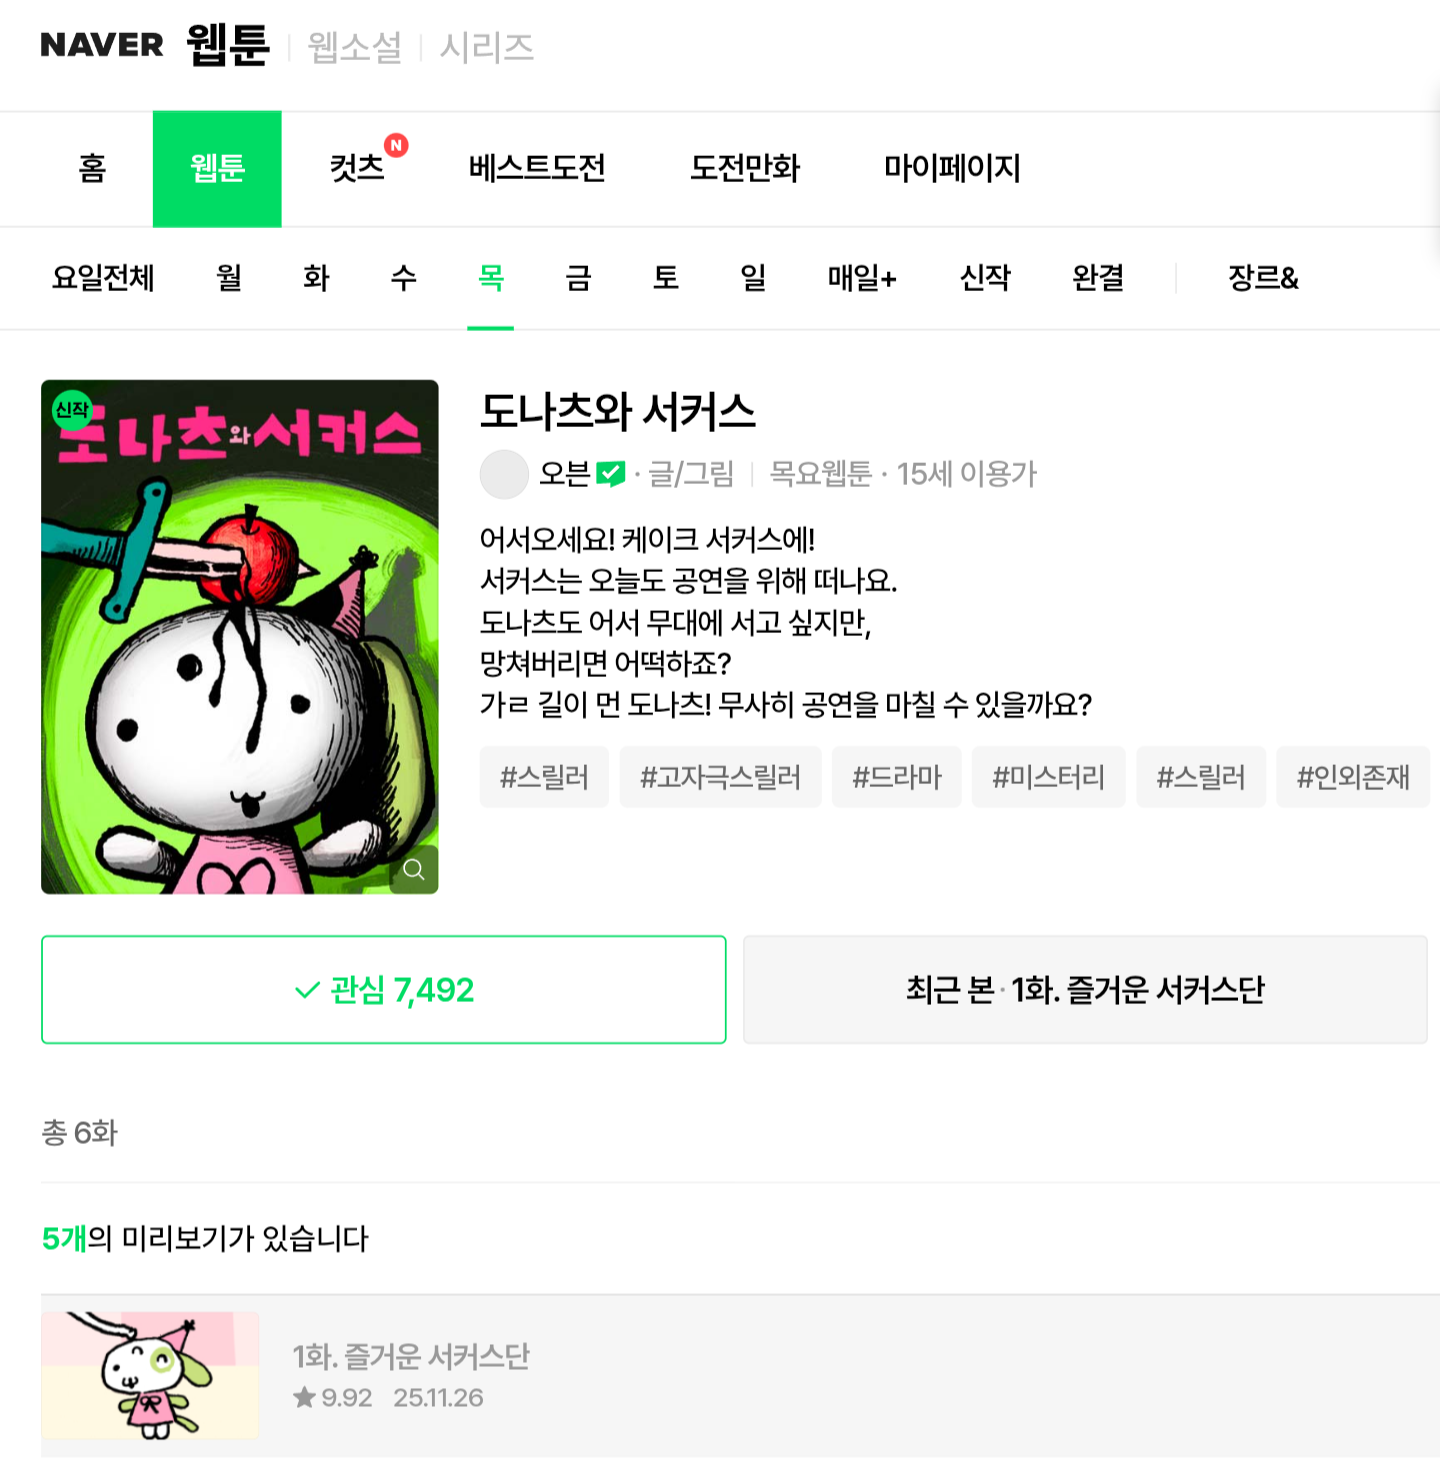This screenshot has width=1440, height=1472.
Task: Open episode 1화 thumbnail image
Action: (150, 1375)
